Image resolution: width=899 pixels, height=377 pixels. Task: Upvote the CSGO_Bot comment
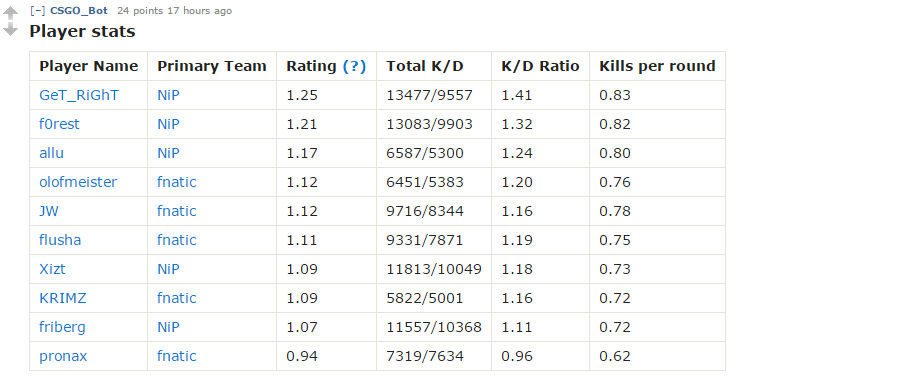pos(10,13)
